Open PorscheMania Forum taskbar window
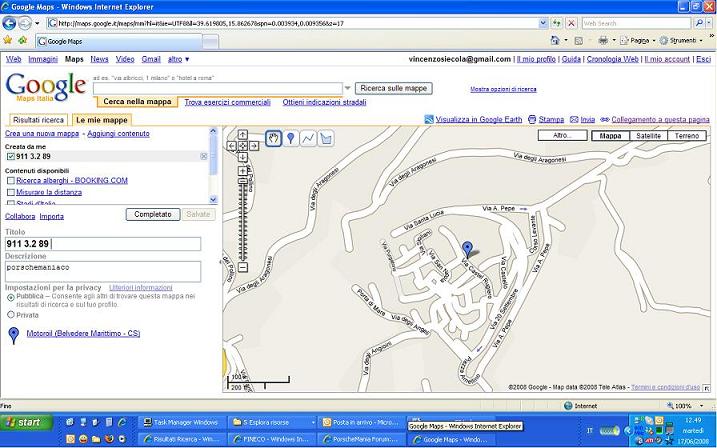The width and height of the screenshot is (717, 448). click(362, 439)
